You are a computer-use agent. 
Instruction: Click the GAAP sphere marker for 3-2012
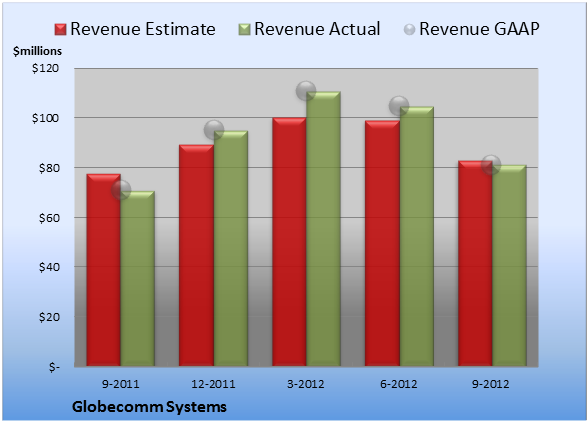pos(306,91)
